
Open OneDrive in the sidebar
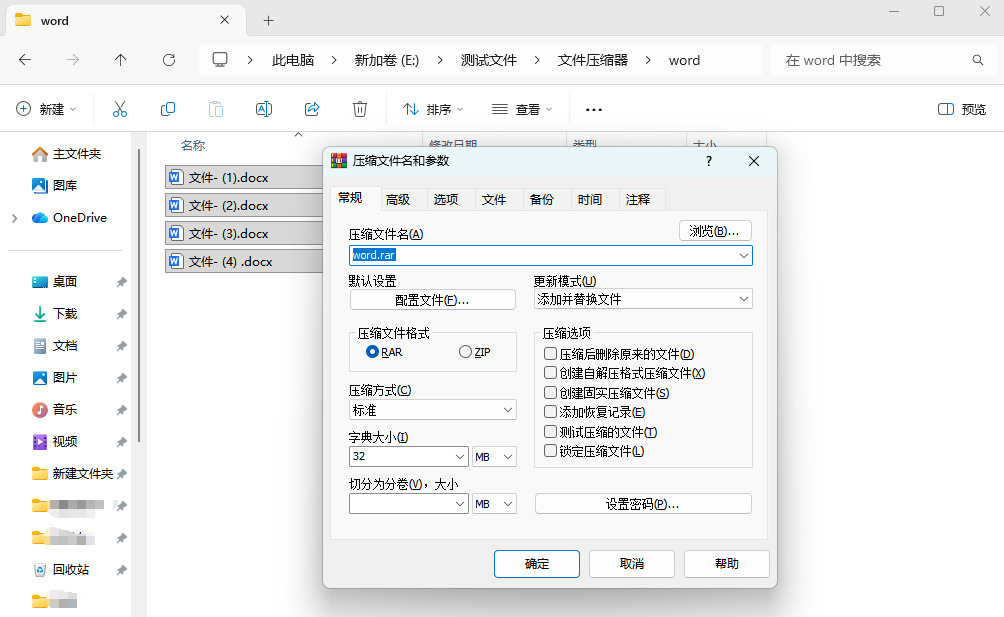tap(70, 218)
